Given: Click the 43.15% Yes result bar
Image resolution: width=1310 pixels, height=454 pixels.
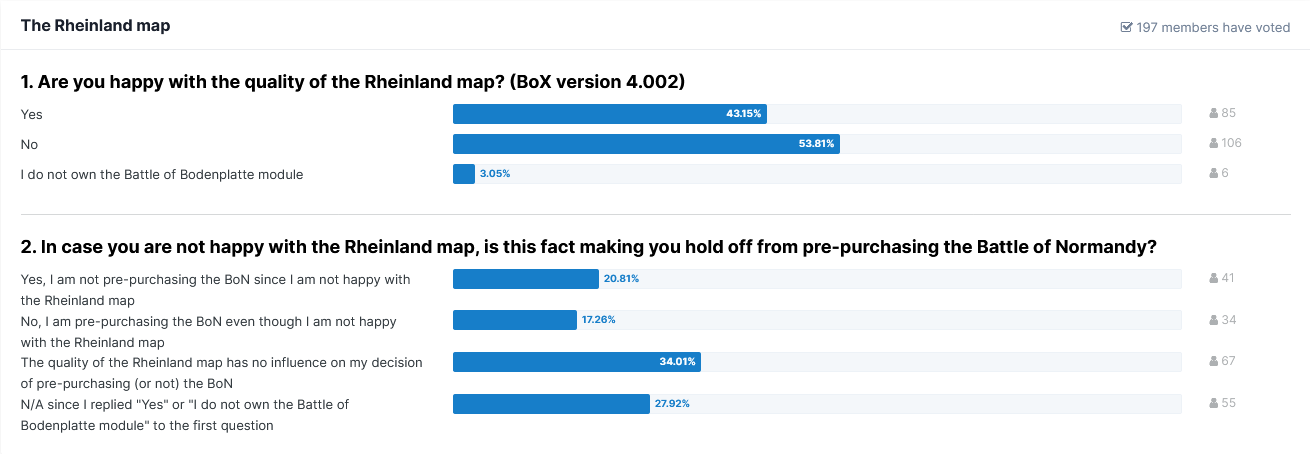Looking at the screenshot, I should tap(609, 114).
